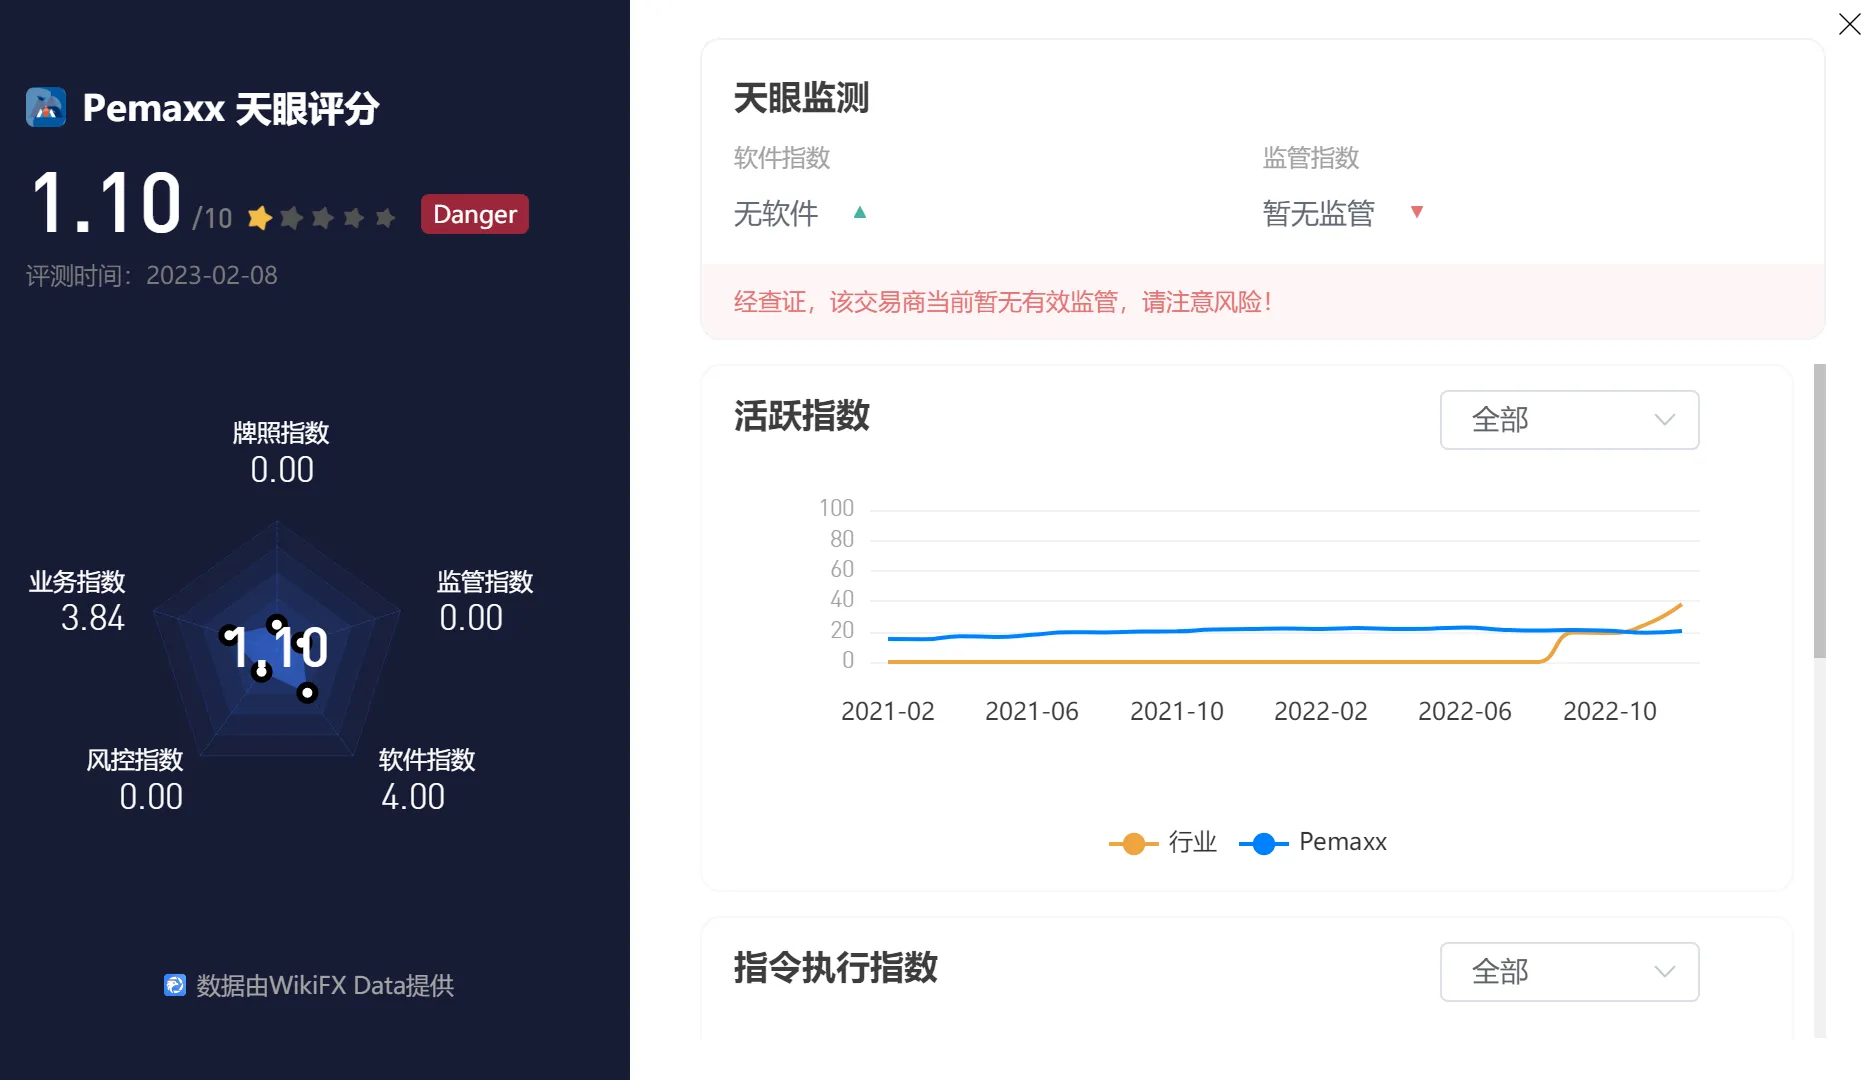Click the 暂无监管 regulation index value

[1318, 213]
